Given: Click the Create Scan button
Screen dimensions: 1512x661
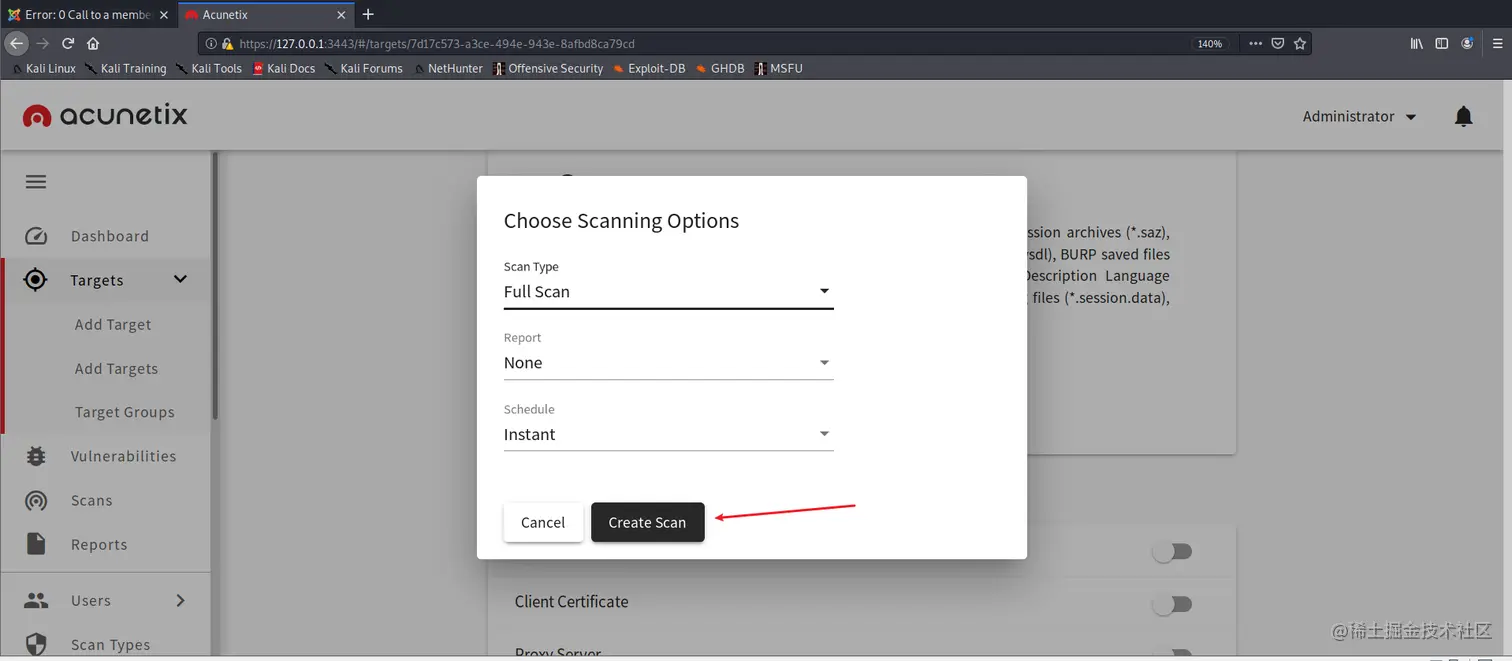Looking at the screenshot, I should [x=647, y=522].
